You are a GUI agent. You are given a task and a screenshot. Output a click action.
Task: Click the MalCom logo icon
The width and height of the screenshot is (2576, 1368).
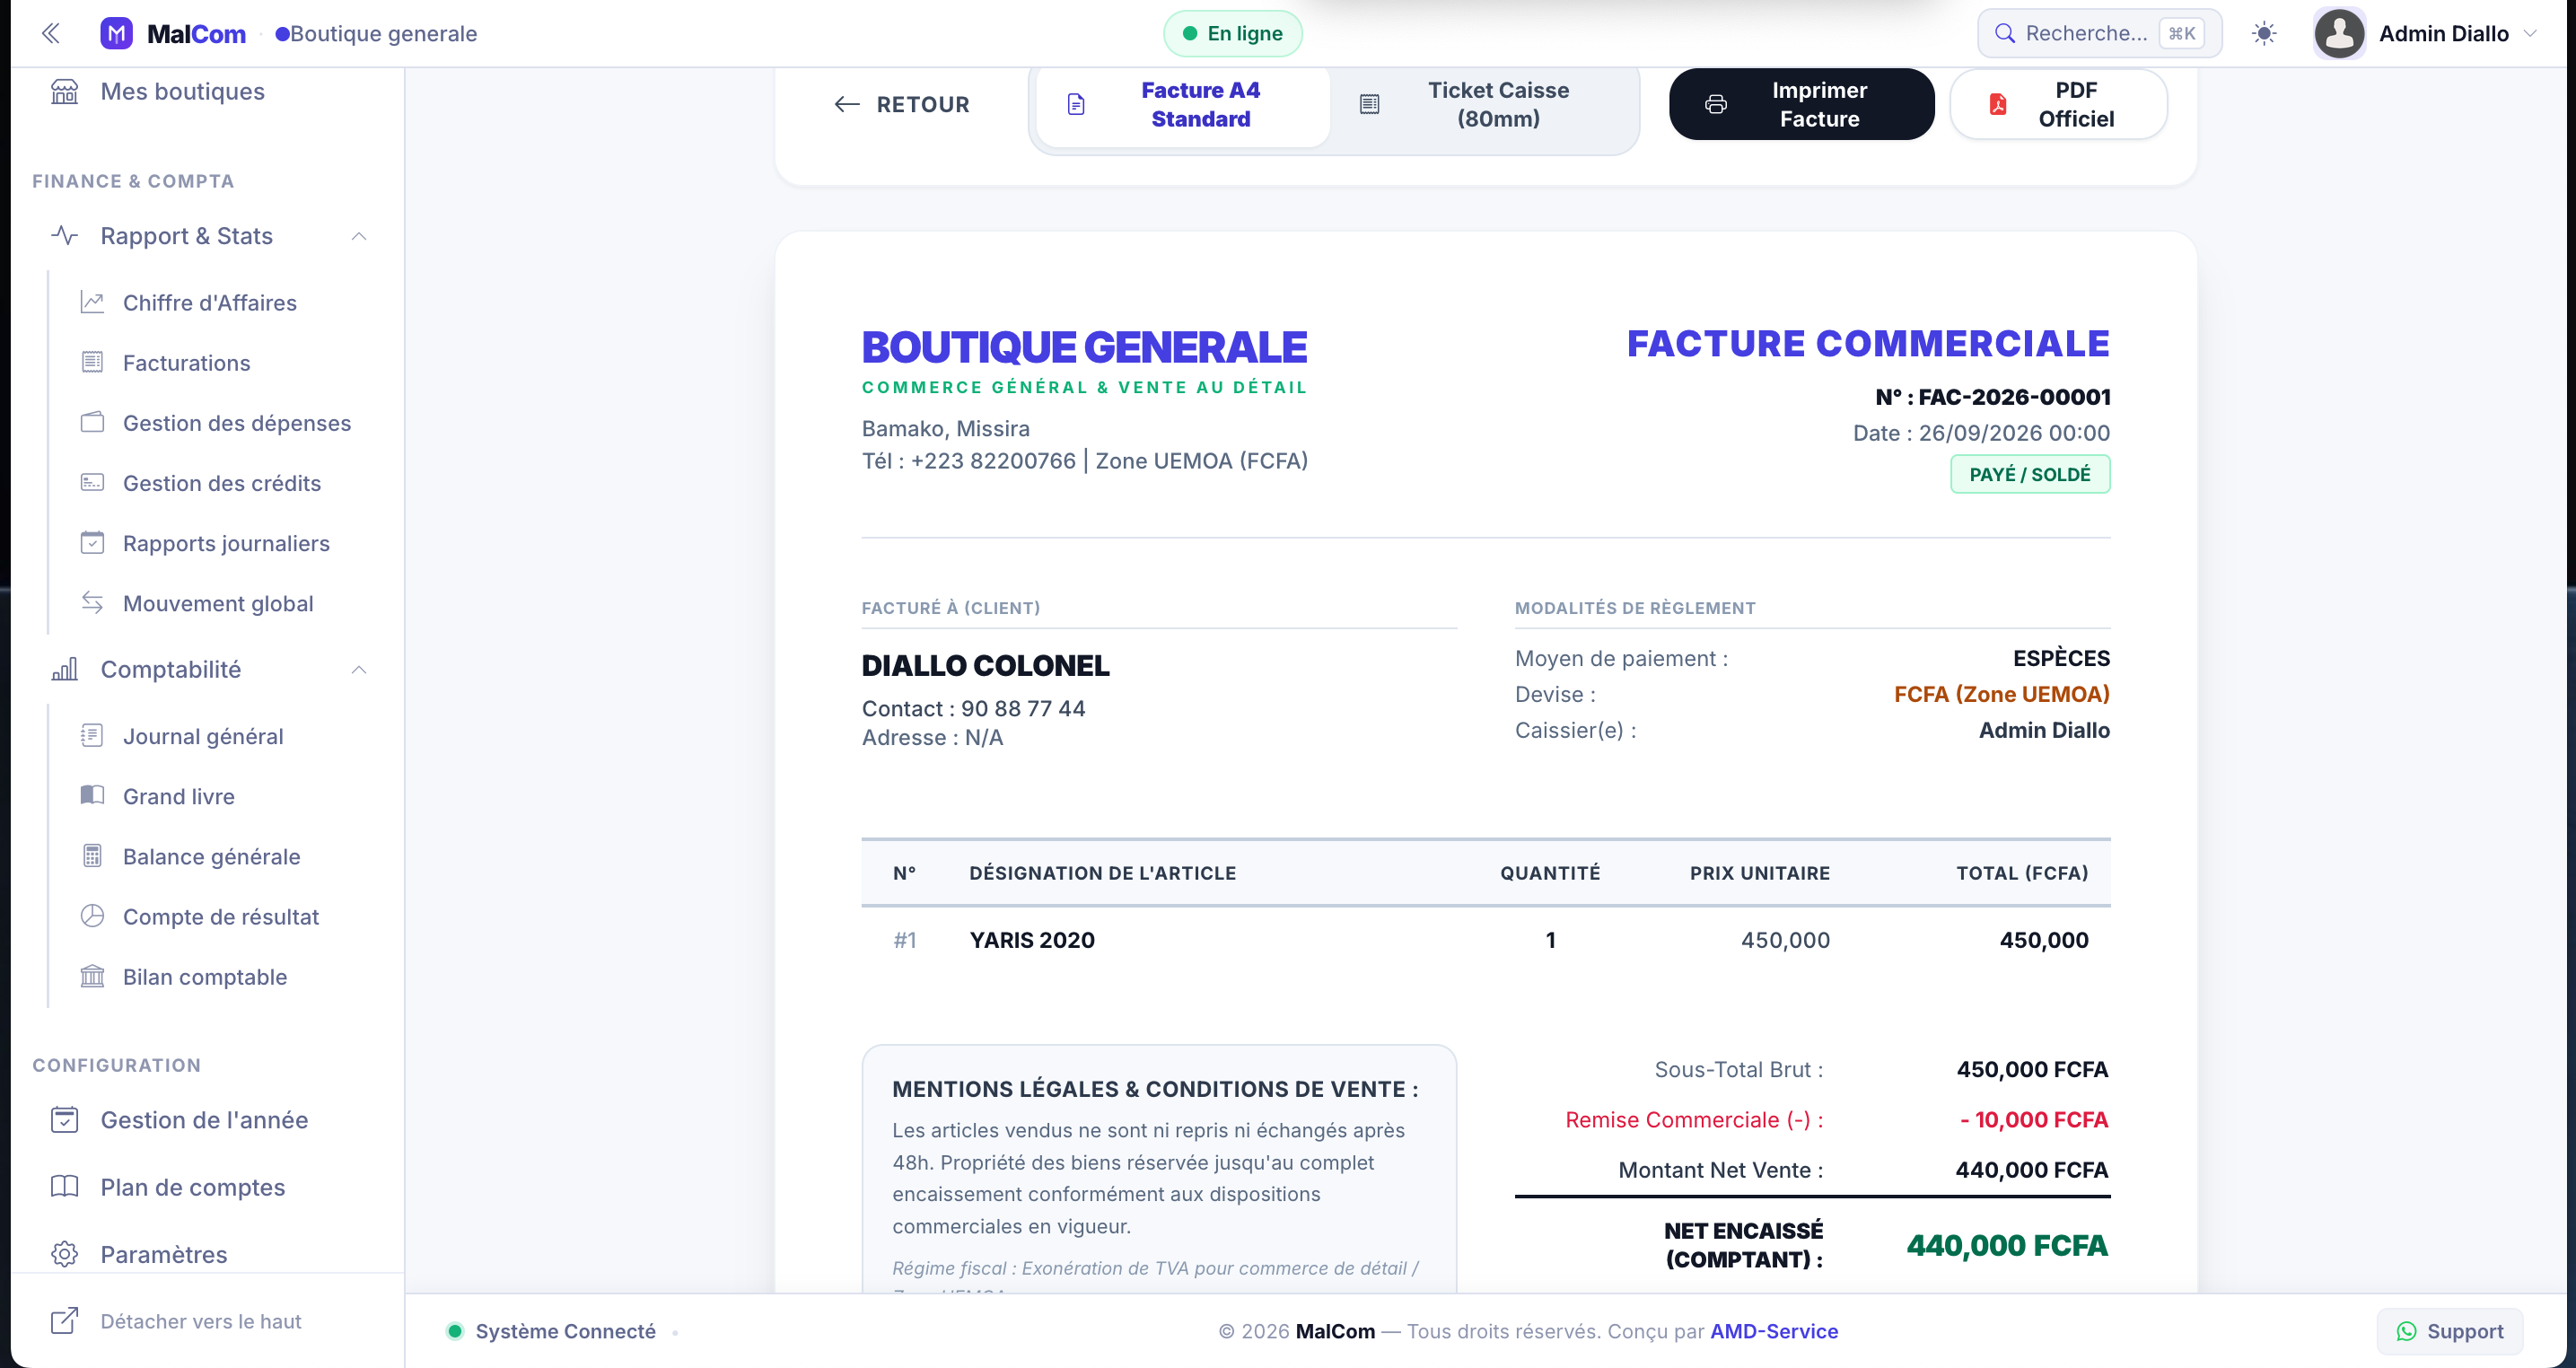pyautogui.click(x=117, y=33)
